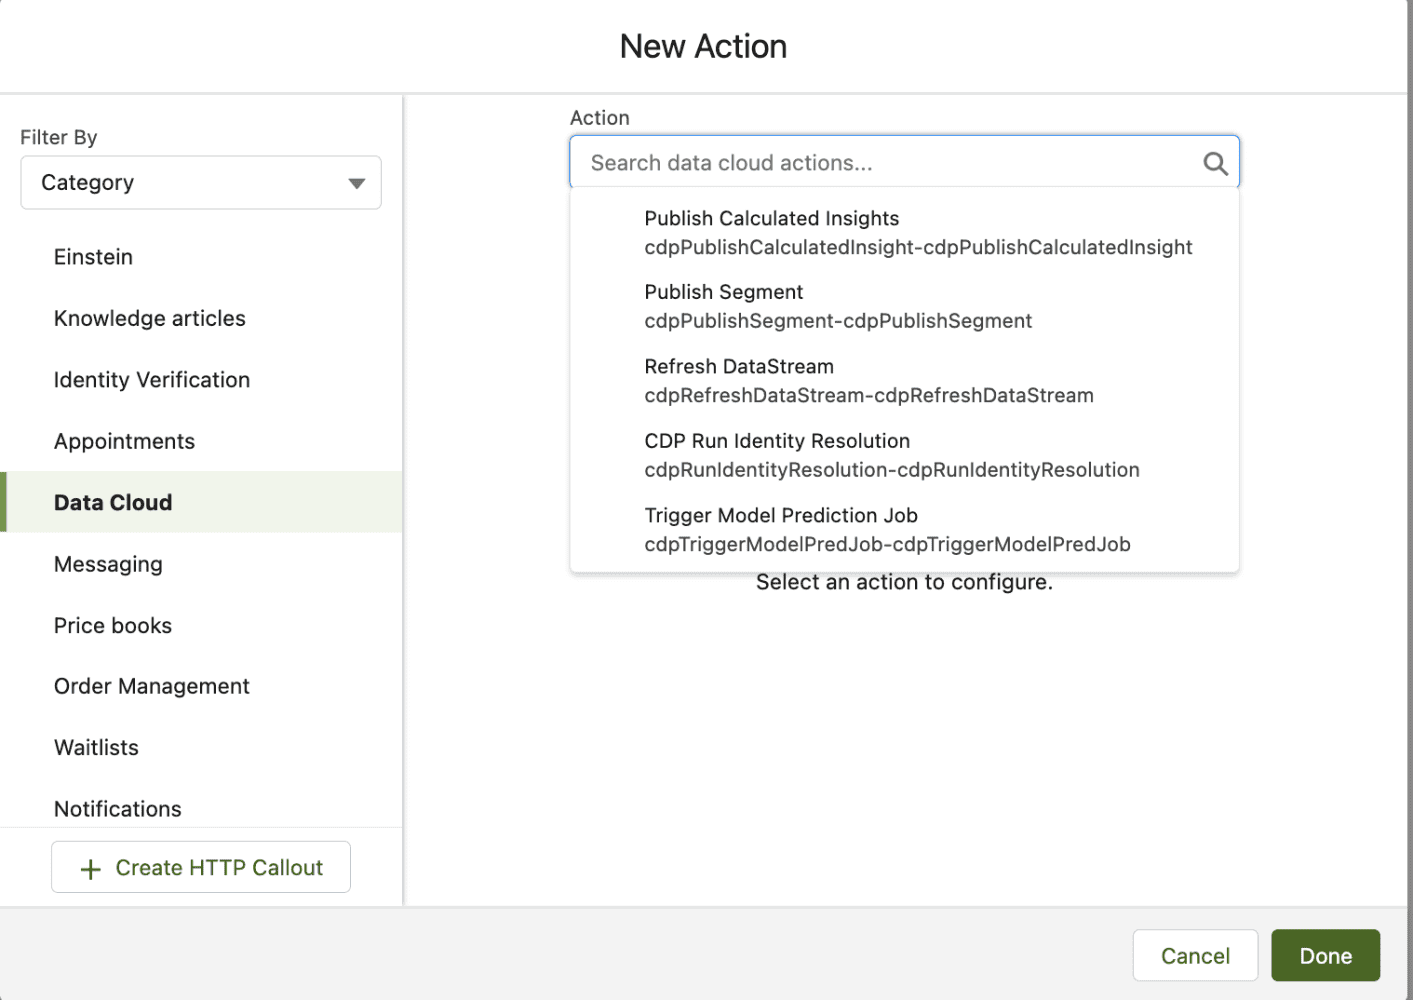The width and height of the screenshot is (1413, 1000).
Task: Click the Create HTTP Callout button
Action: pyautogui.click(x=201, y=867)
